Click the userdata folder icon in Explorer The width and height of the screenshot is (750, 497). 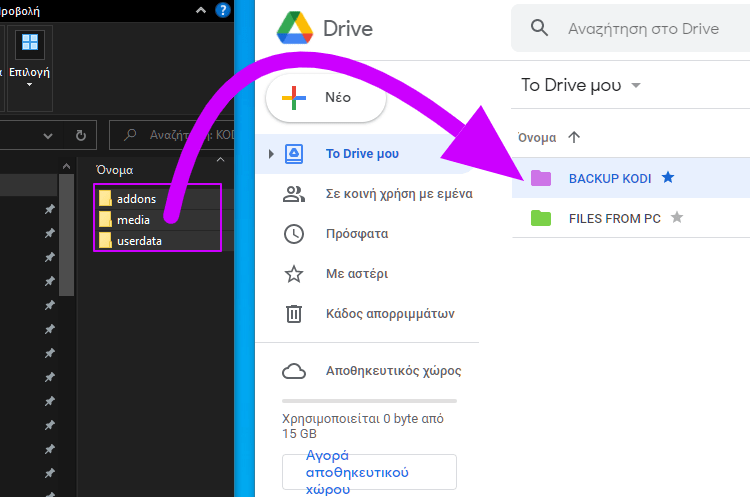coord(105,240)
